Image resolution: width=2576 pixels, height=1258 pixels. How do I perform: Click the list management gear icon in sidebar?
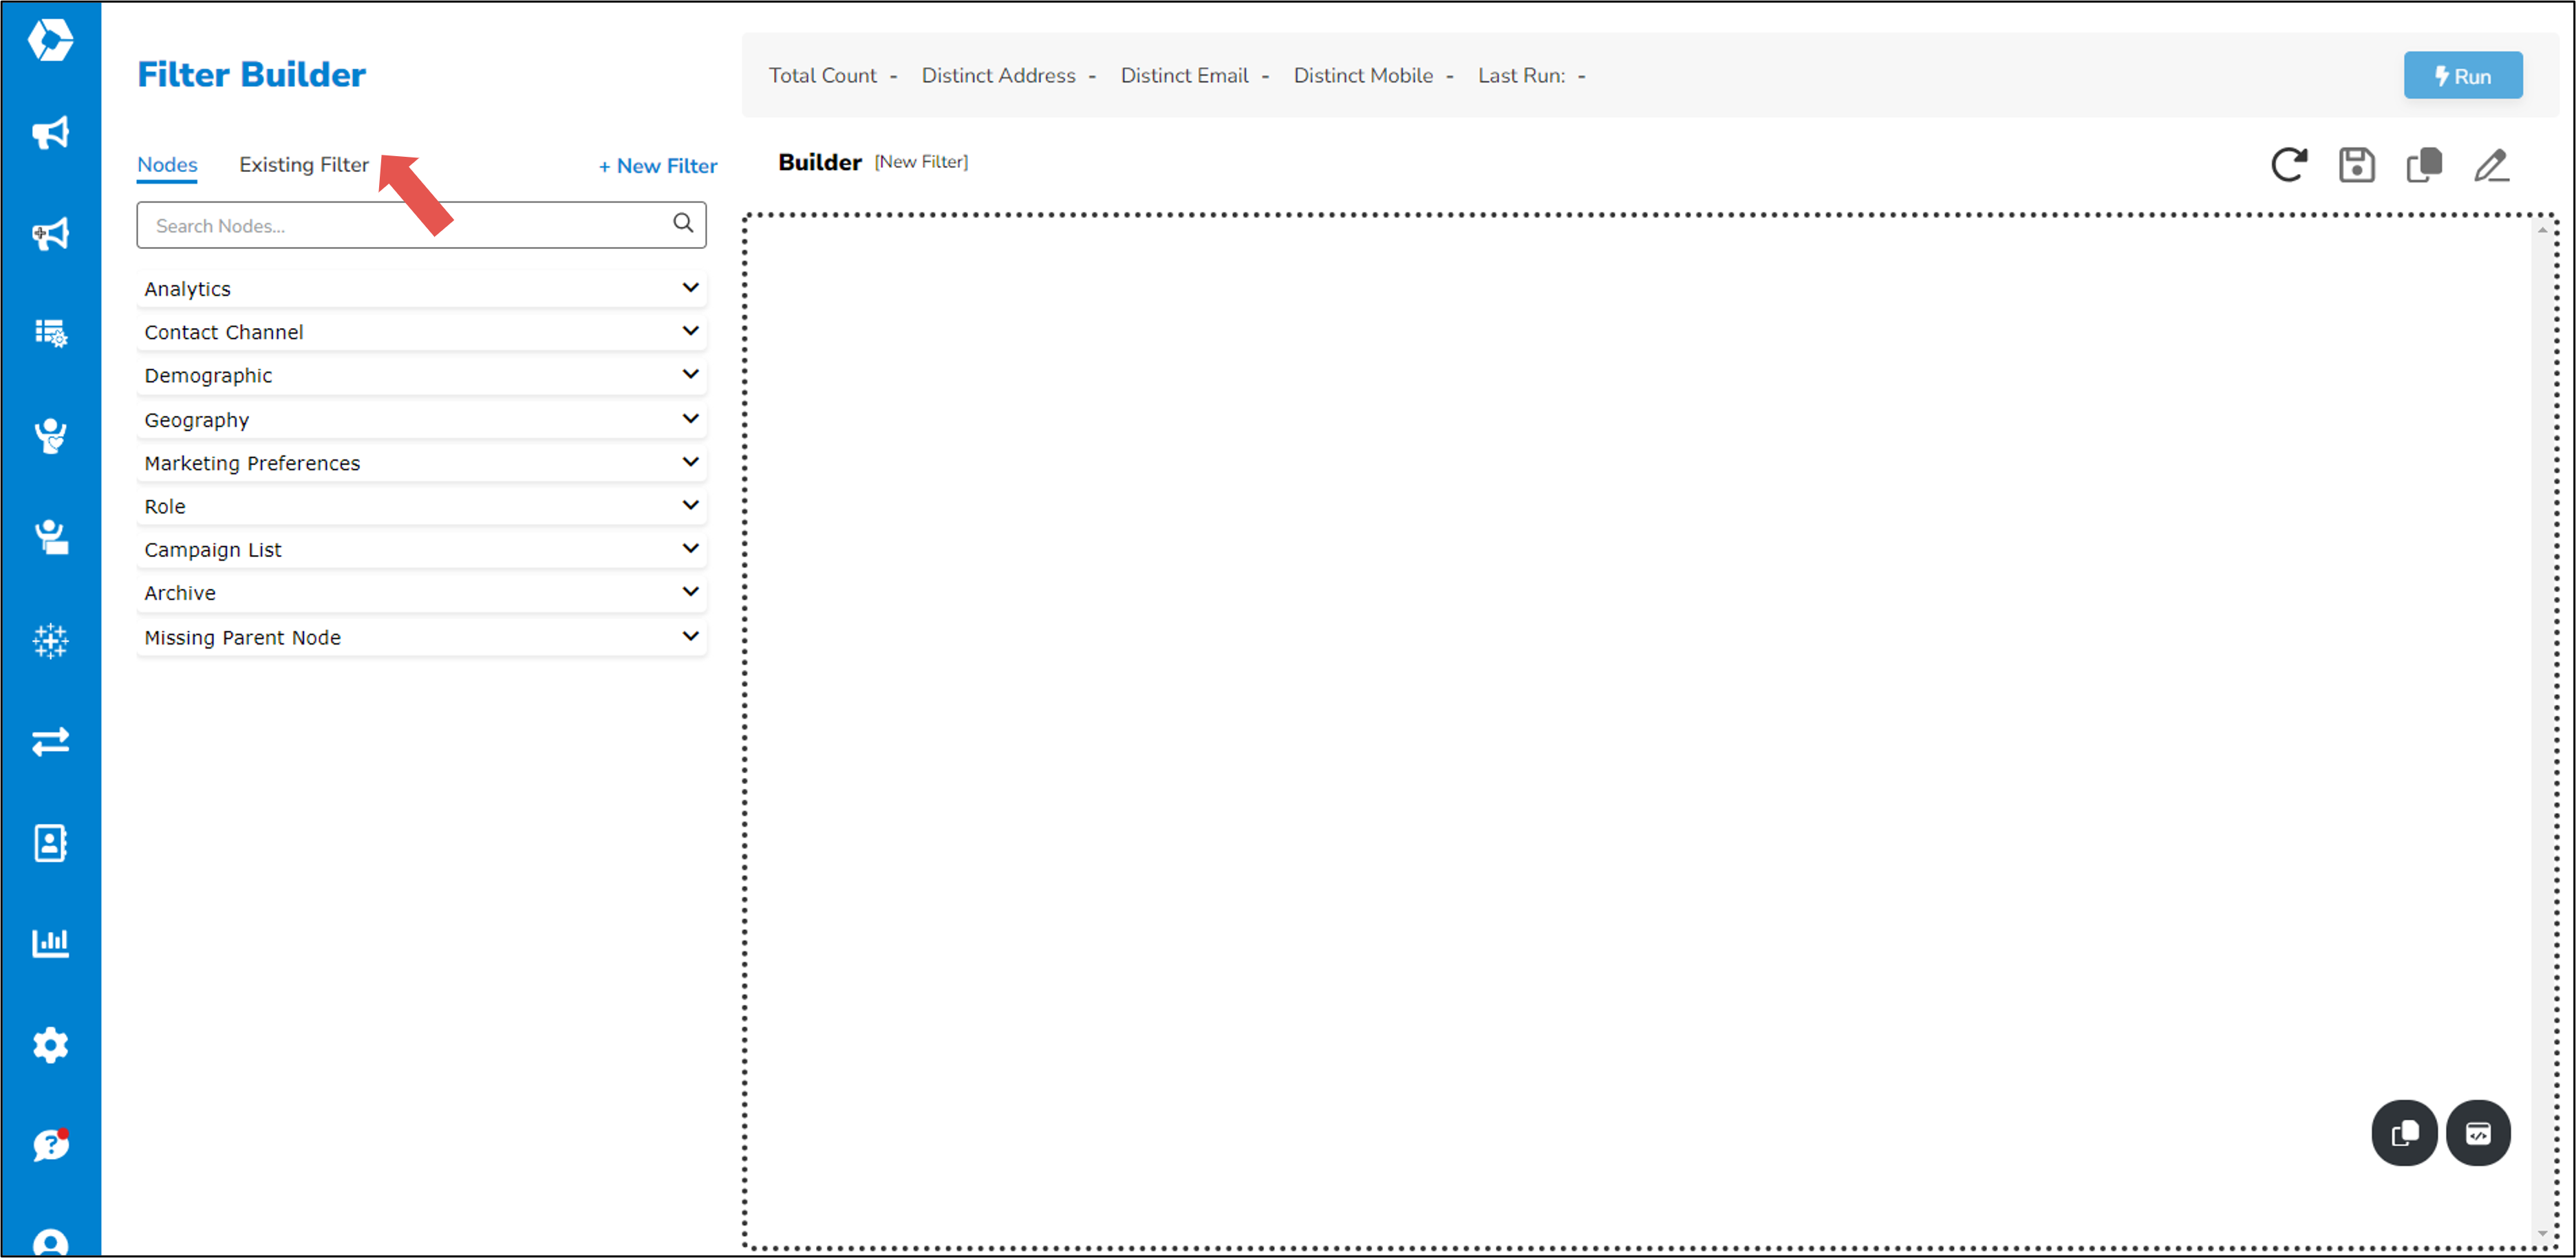tap(50, 333)
